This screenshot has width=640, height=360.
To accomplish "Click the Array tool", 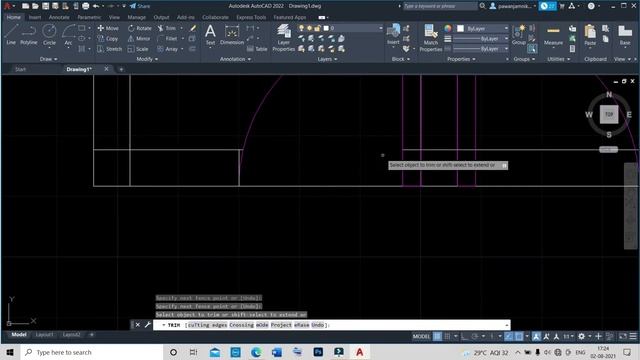I will [168, 49].
